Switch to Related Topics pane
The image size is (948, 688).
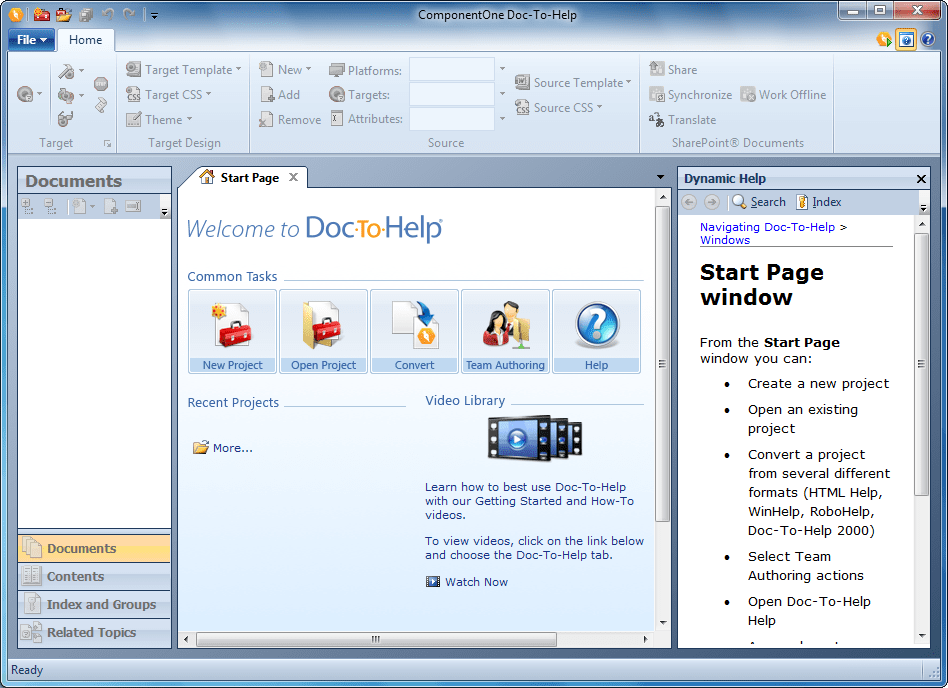pyautogui.click(x=94, y=632)
